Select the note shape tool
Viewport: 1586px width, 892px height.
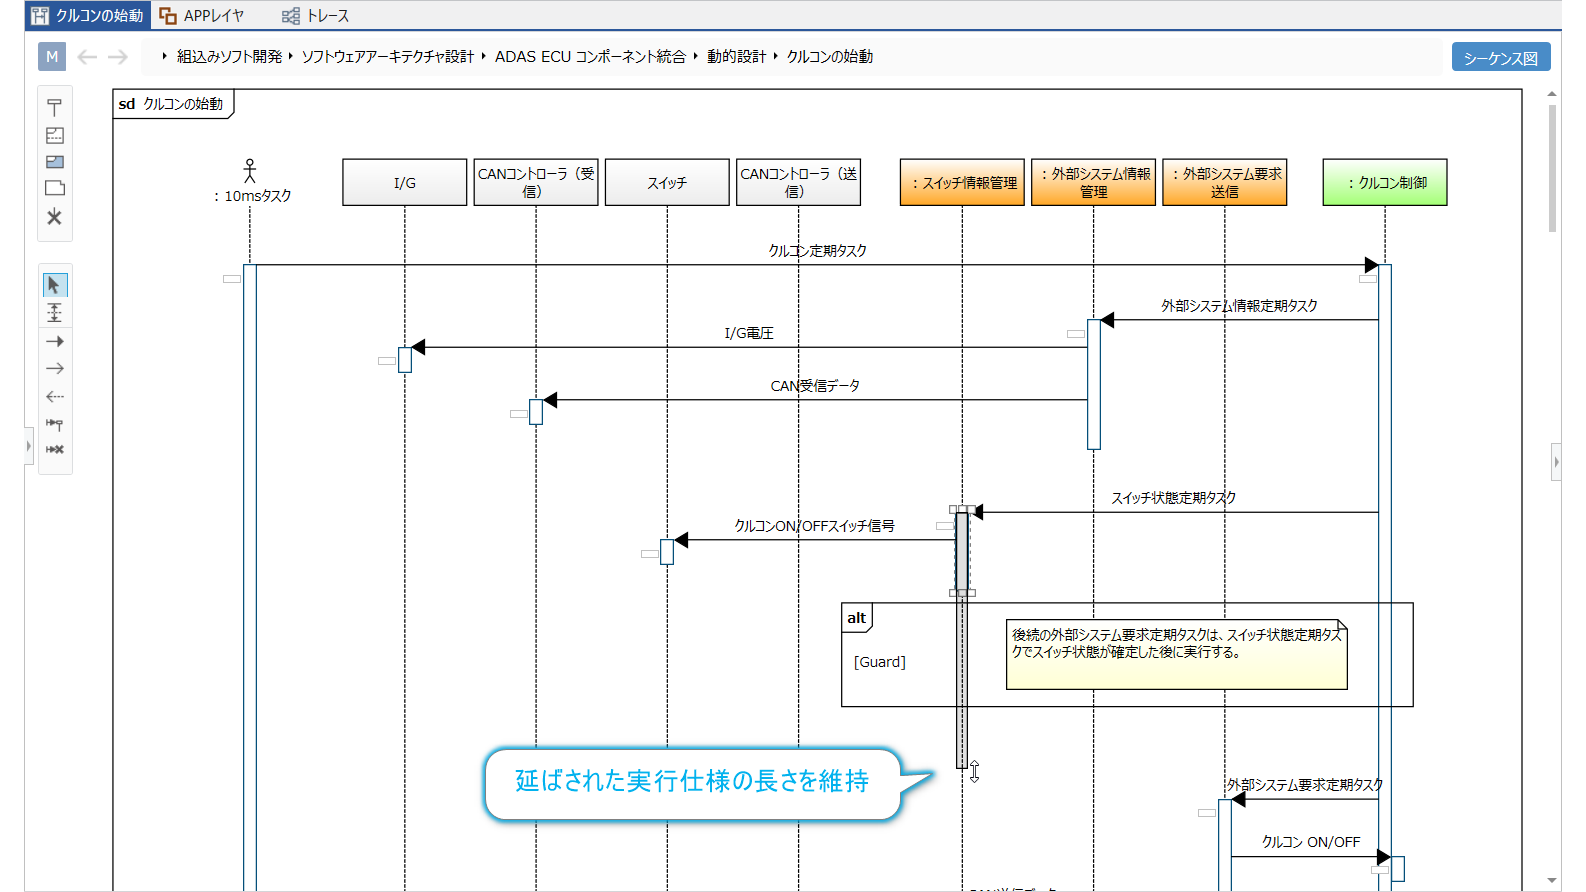[x=55, y=188]
